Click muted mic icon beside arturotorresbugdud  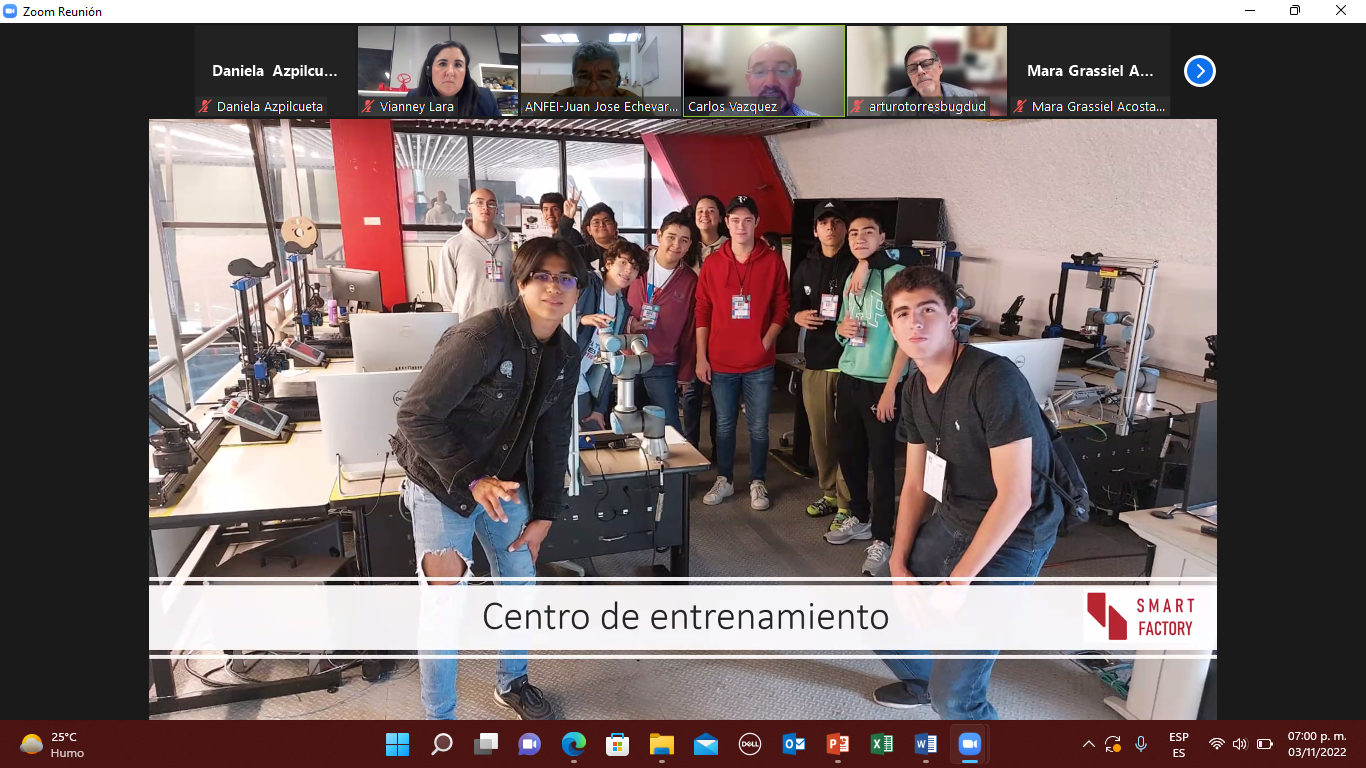pos(858,106)
